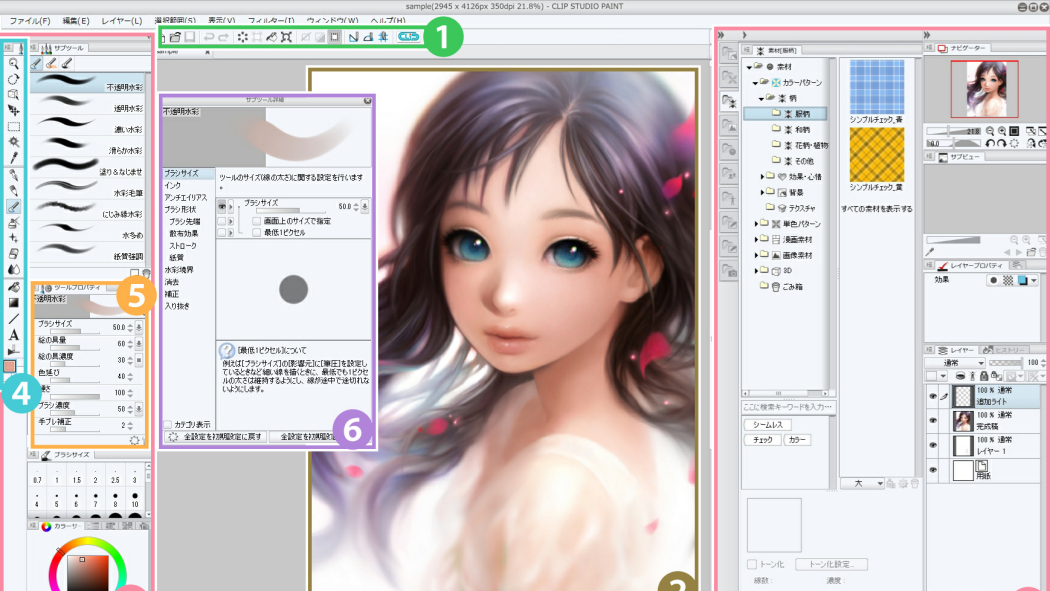The height and width of the screenshot is (591, 1050).
Task: Check カテゴリ表示 checkbox
Action: 167,424
